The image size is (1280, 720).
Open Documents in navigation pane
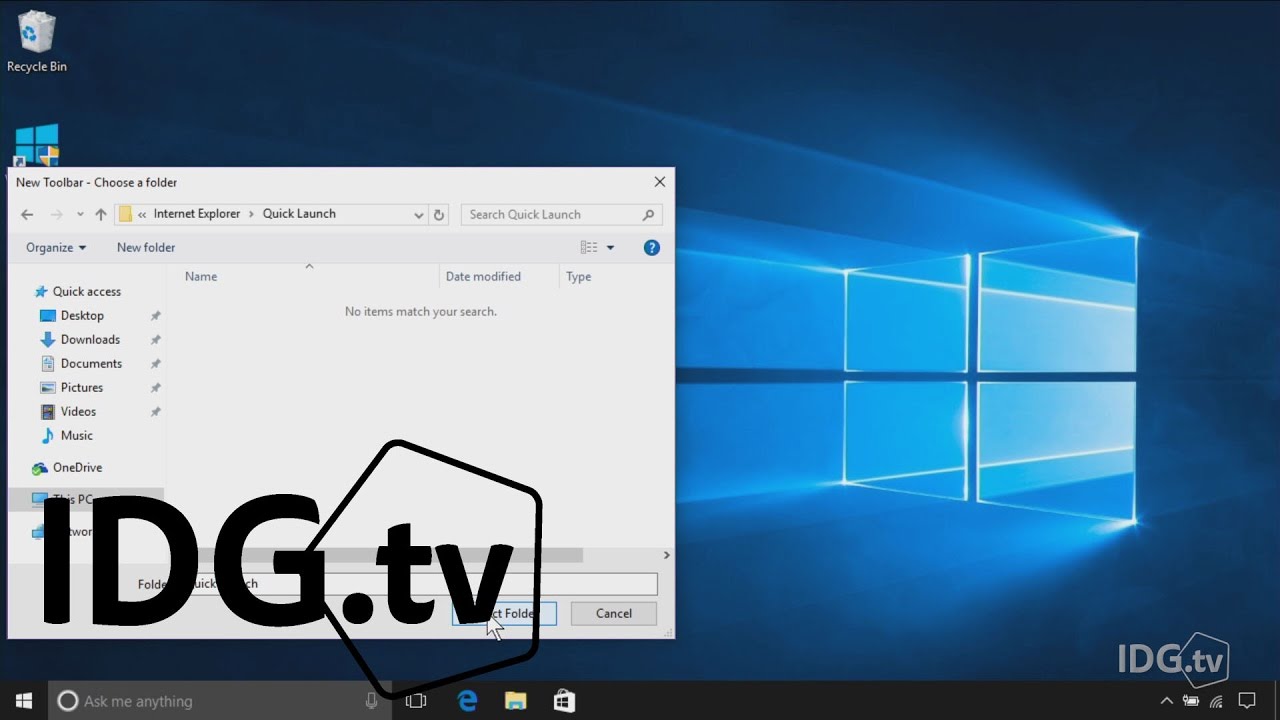(91, 363)
